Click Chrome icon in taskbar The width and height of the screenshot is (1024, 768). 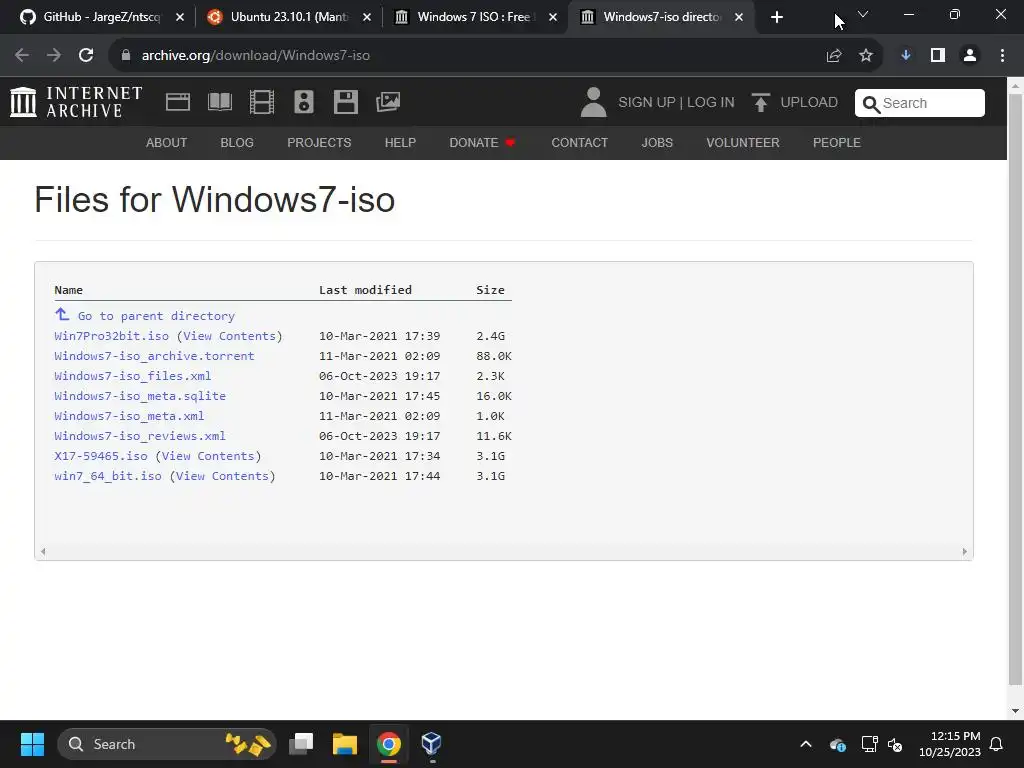tap(389, 744)
